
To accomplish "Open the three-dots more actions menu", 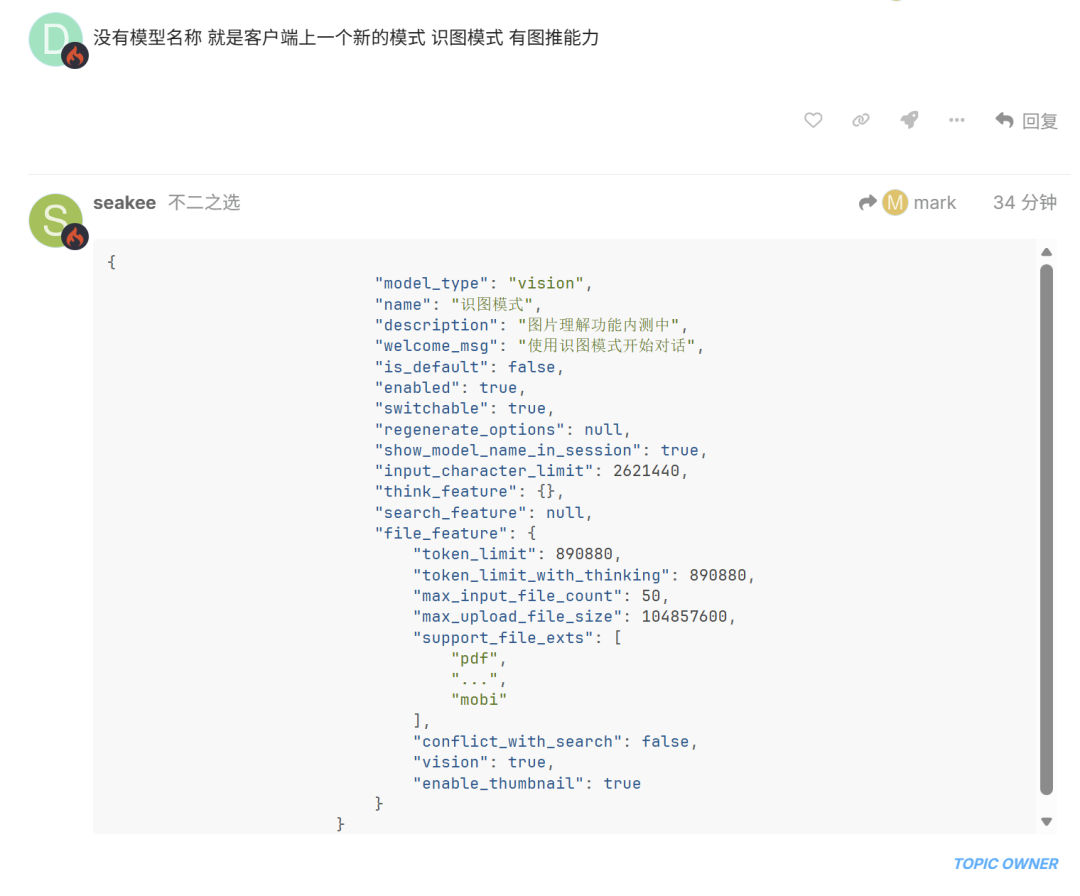I will click(x=957, y=120).
